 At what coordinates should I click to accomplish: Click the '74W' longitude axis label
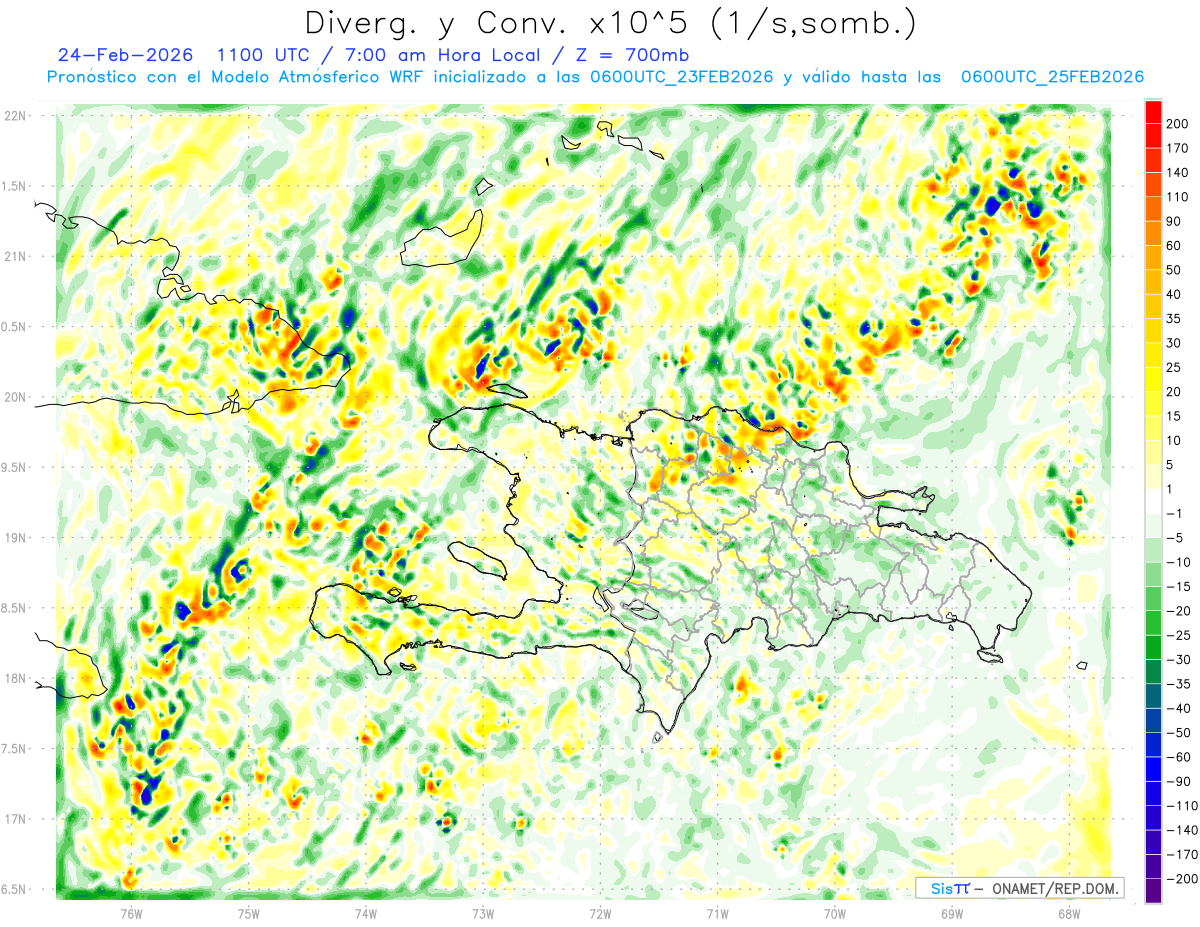coord(366,913)
